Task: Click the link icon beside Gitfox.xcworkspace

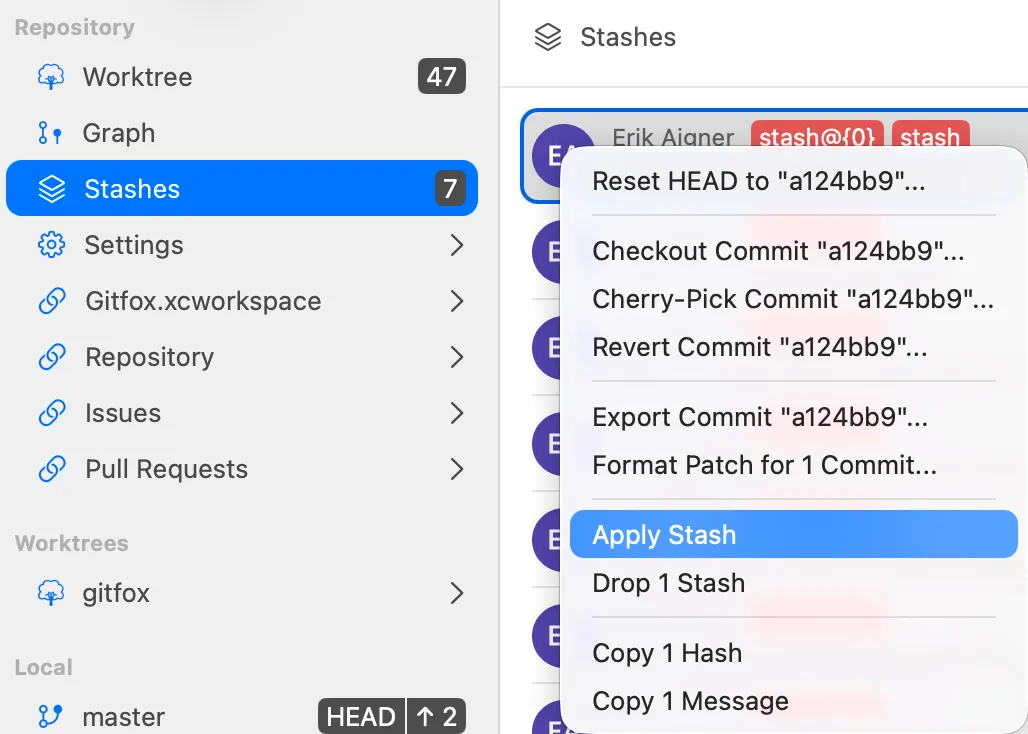Action: click(x=52, y=301)
